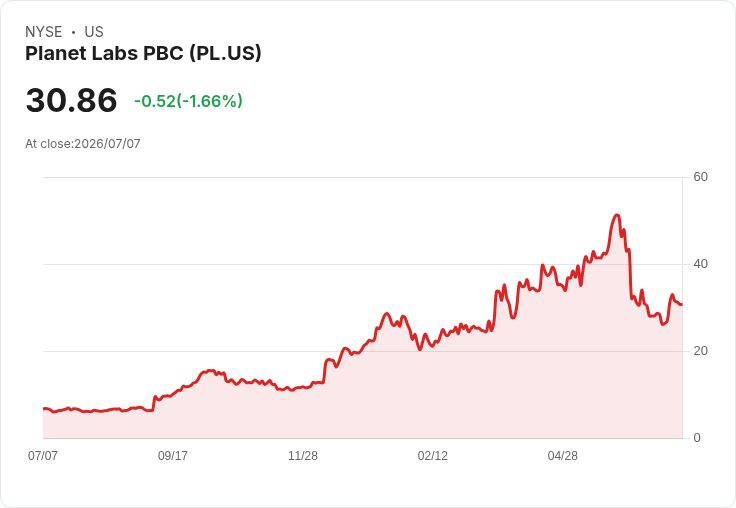Click the US market label
This screenshot has height=508, width=736.
pyautogui.click(x=94, y=32)
